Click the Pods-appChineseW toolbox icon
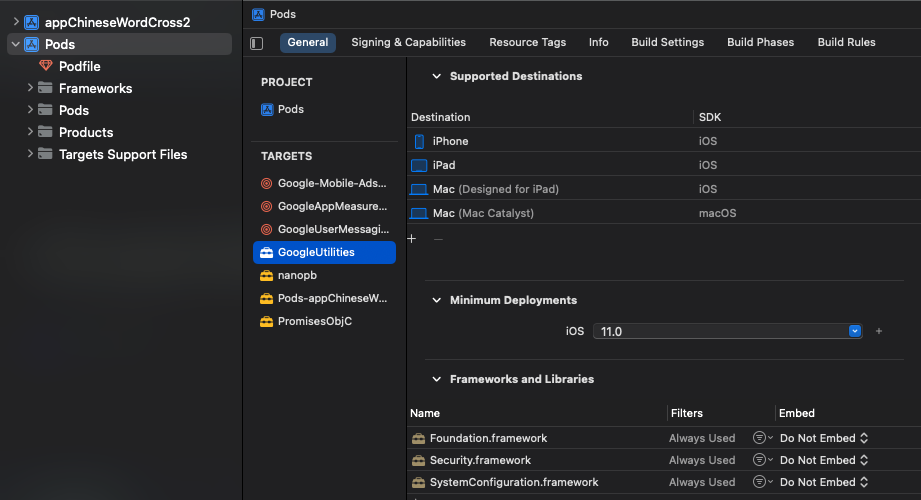921x500 pixels. click(267, 298)
